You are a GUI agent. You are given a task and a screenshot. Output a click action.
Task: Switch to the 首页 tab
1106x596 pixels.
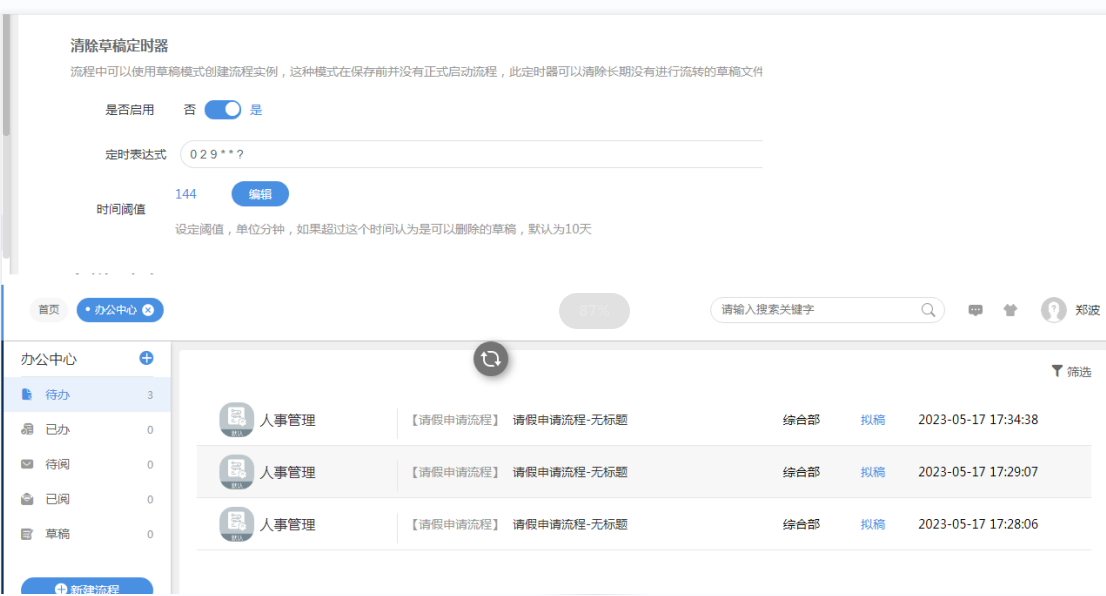coord(47,310)
